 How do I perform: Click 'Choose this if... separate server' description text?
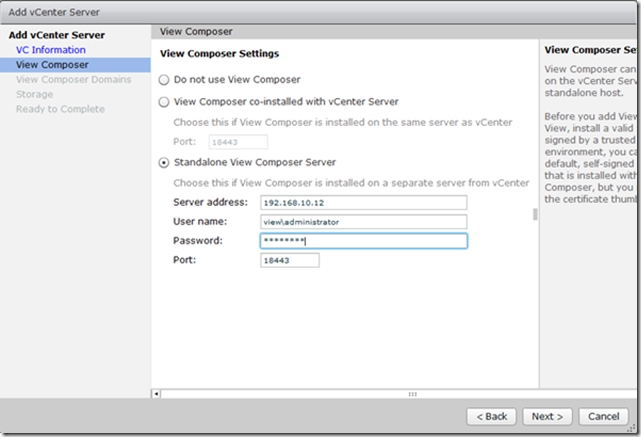[351, 183]
